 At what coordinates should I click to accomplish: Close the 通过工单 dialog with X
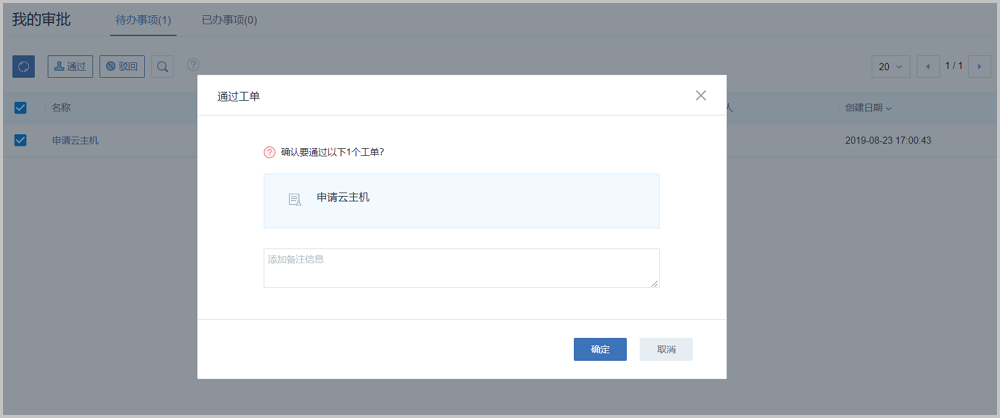point(700,95)
